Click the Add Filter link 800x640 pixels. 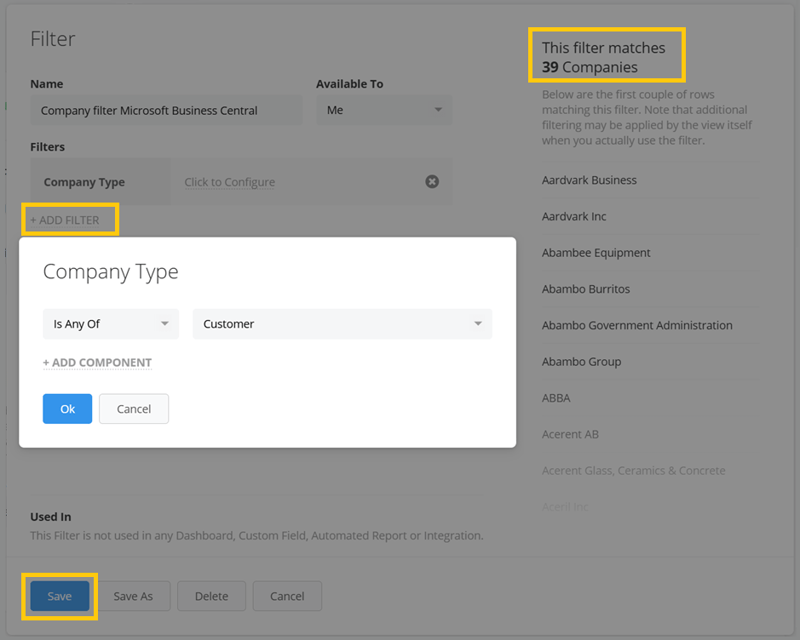pos(65,220)
